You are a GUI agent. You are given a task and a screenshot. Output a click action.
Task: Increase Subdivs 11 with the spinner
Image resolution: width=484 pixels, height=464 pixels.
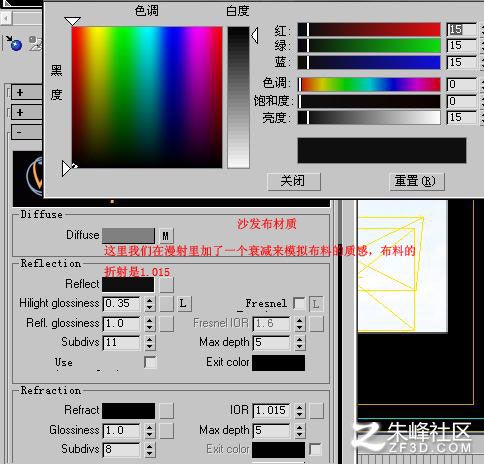[150, 339]
